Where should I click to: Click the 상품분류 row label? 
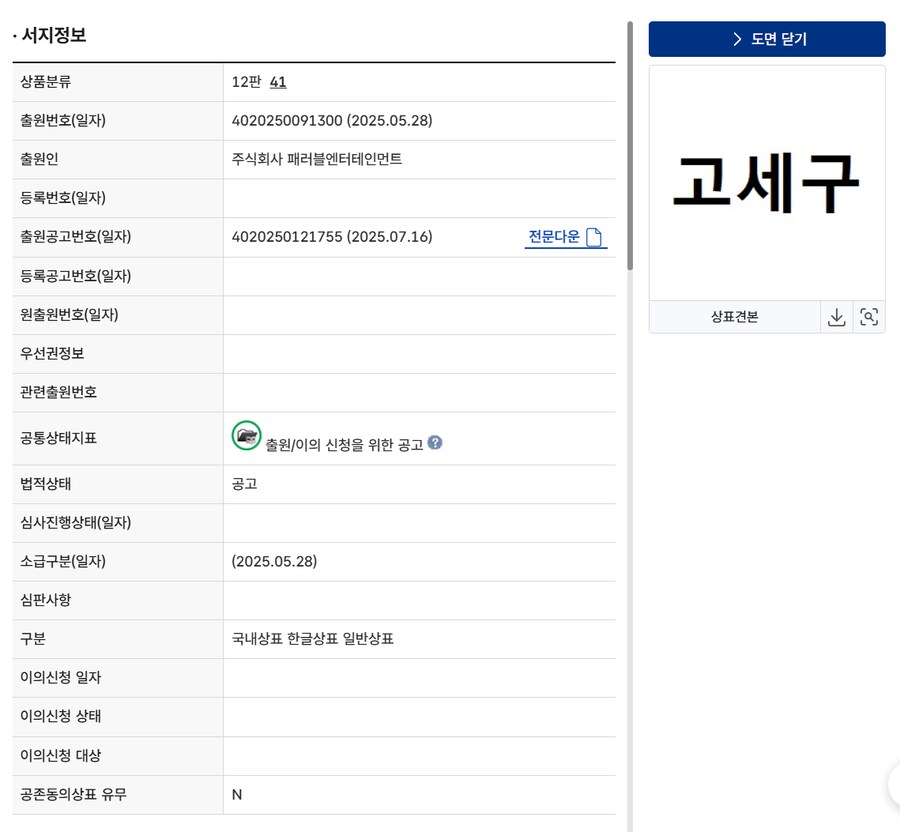(x=45, y=81)
